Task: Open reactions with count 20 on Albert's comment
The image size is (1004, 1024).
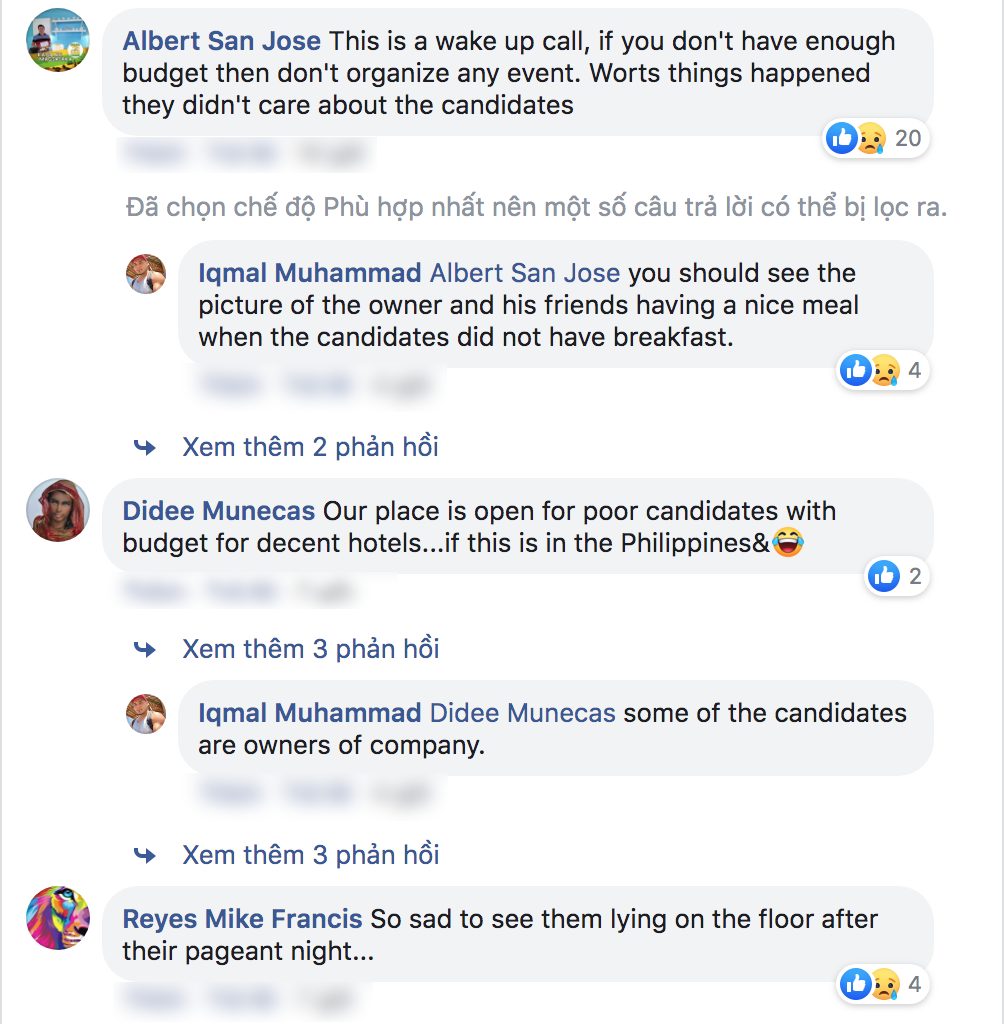Action: (x=875, y=138)
